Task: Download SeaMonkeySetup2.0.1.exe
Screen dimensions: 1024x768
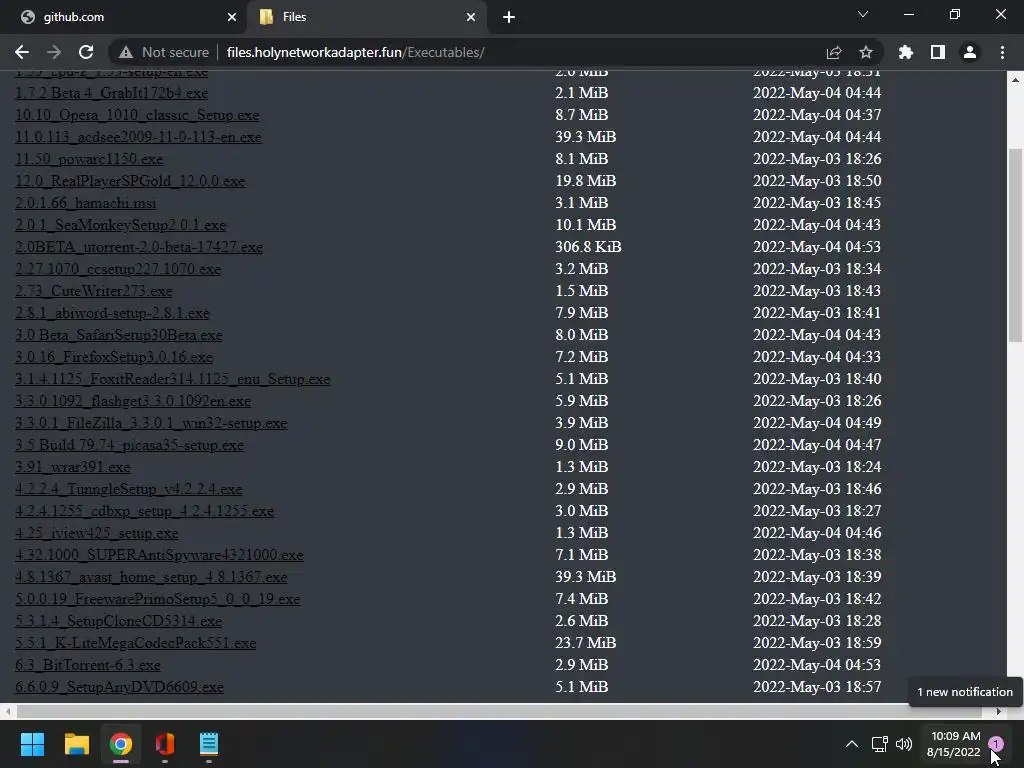Action: tap(120, 225)
